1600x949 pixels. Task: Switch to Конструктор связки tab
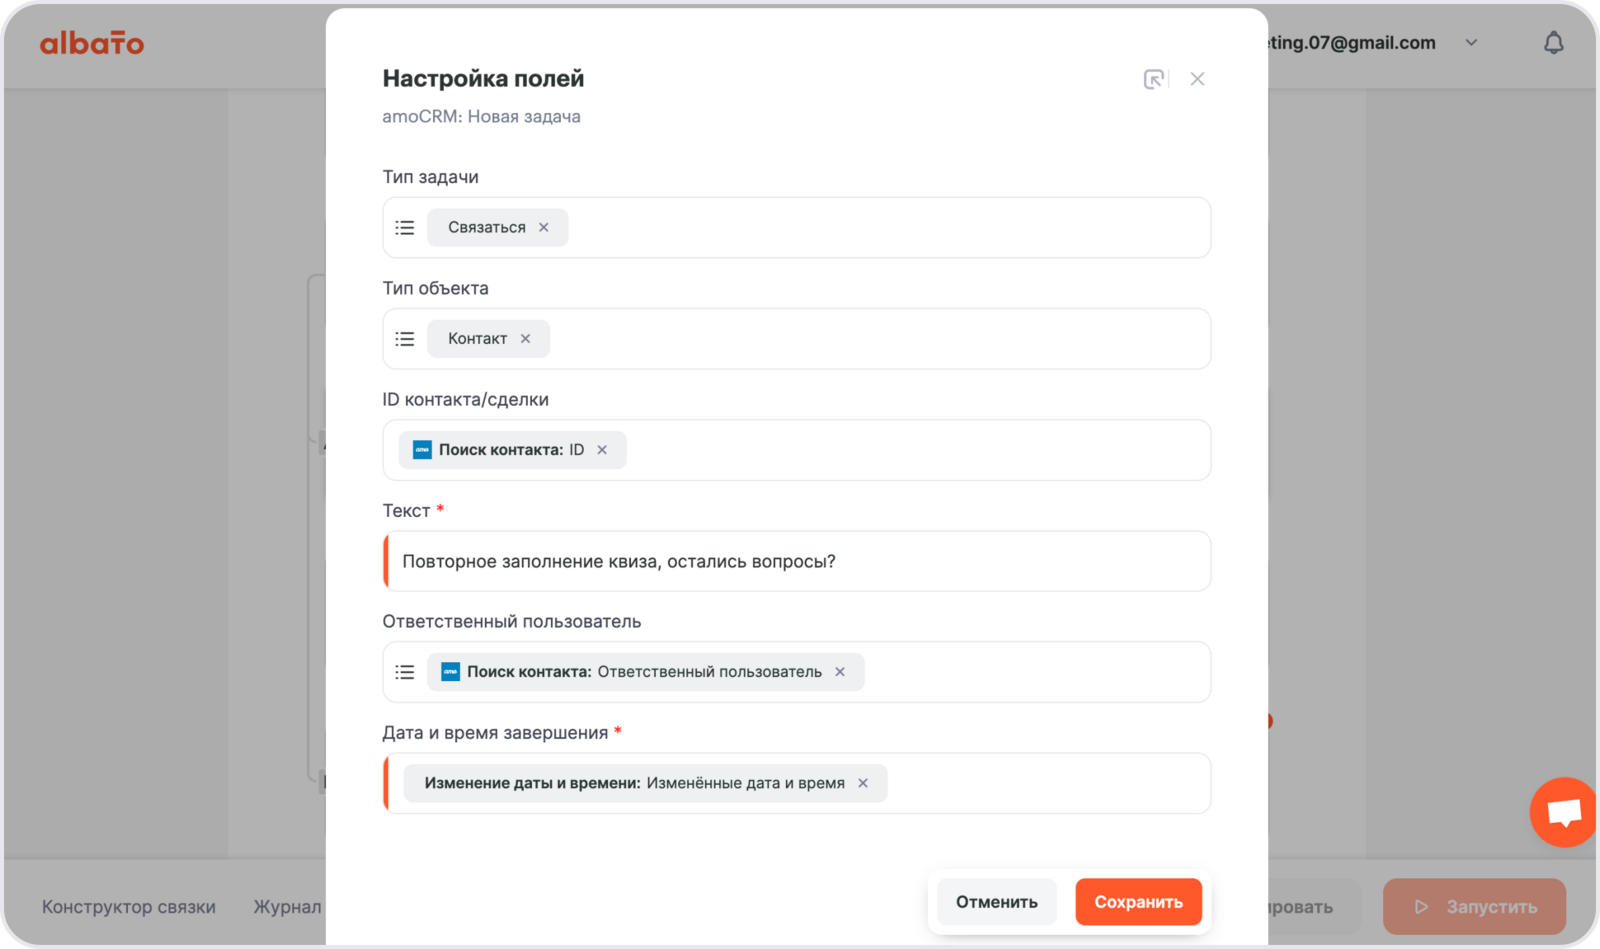[x=129, y=907]
